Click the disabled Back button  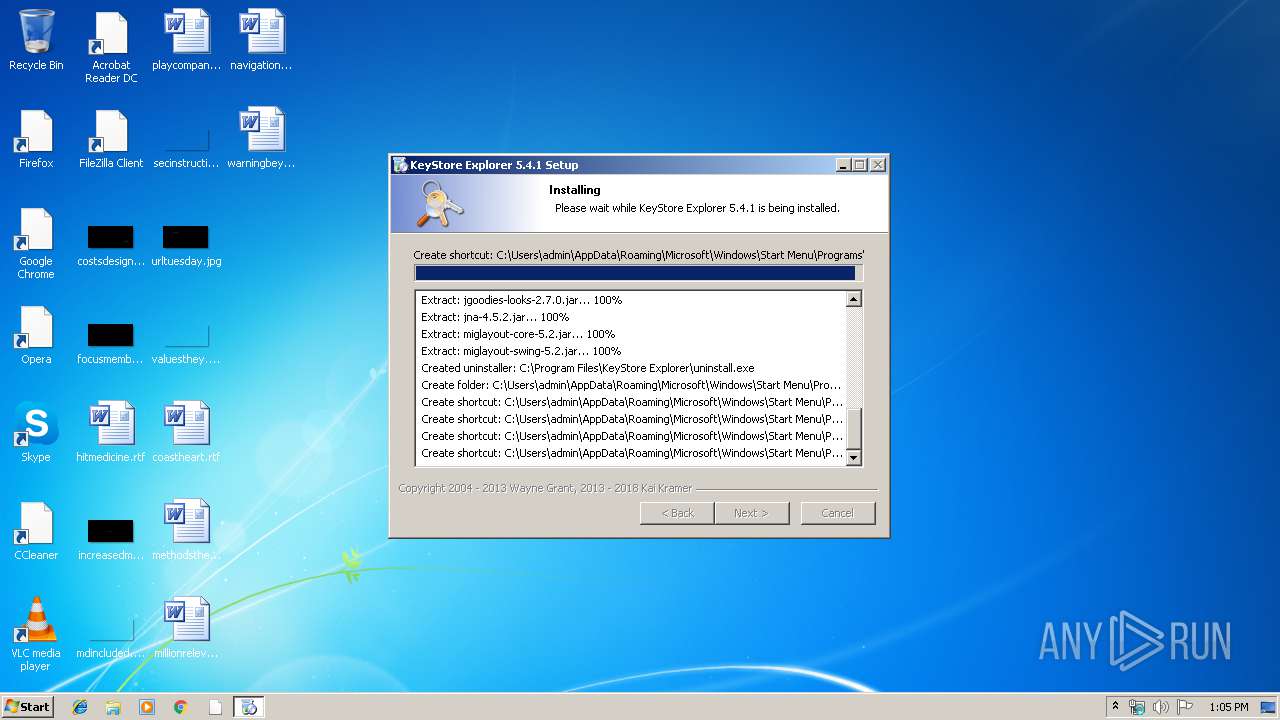(x=677, y=513)
